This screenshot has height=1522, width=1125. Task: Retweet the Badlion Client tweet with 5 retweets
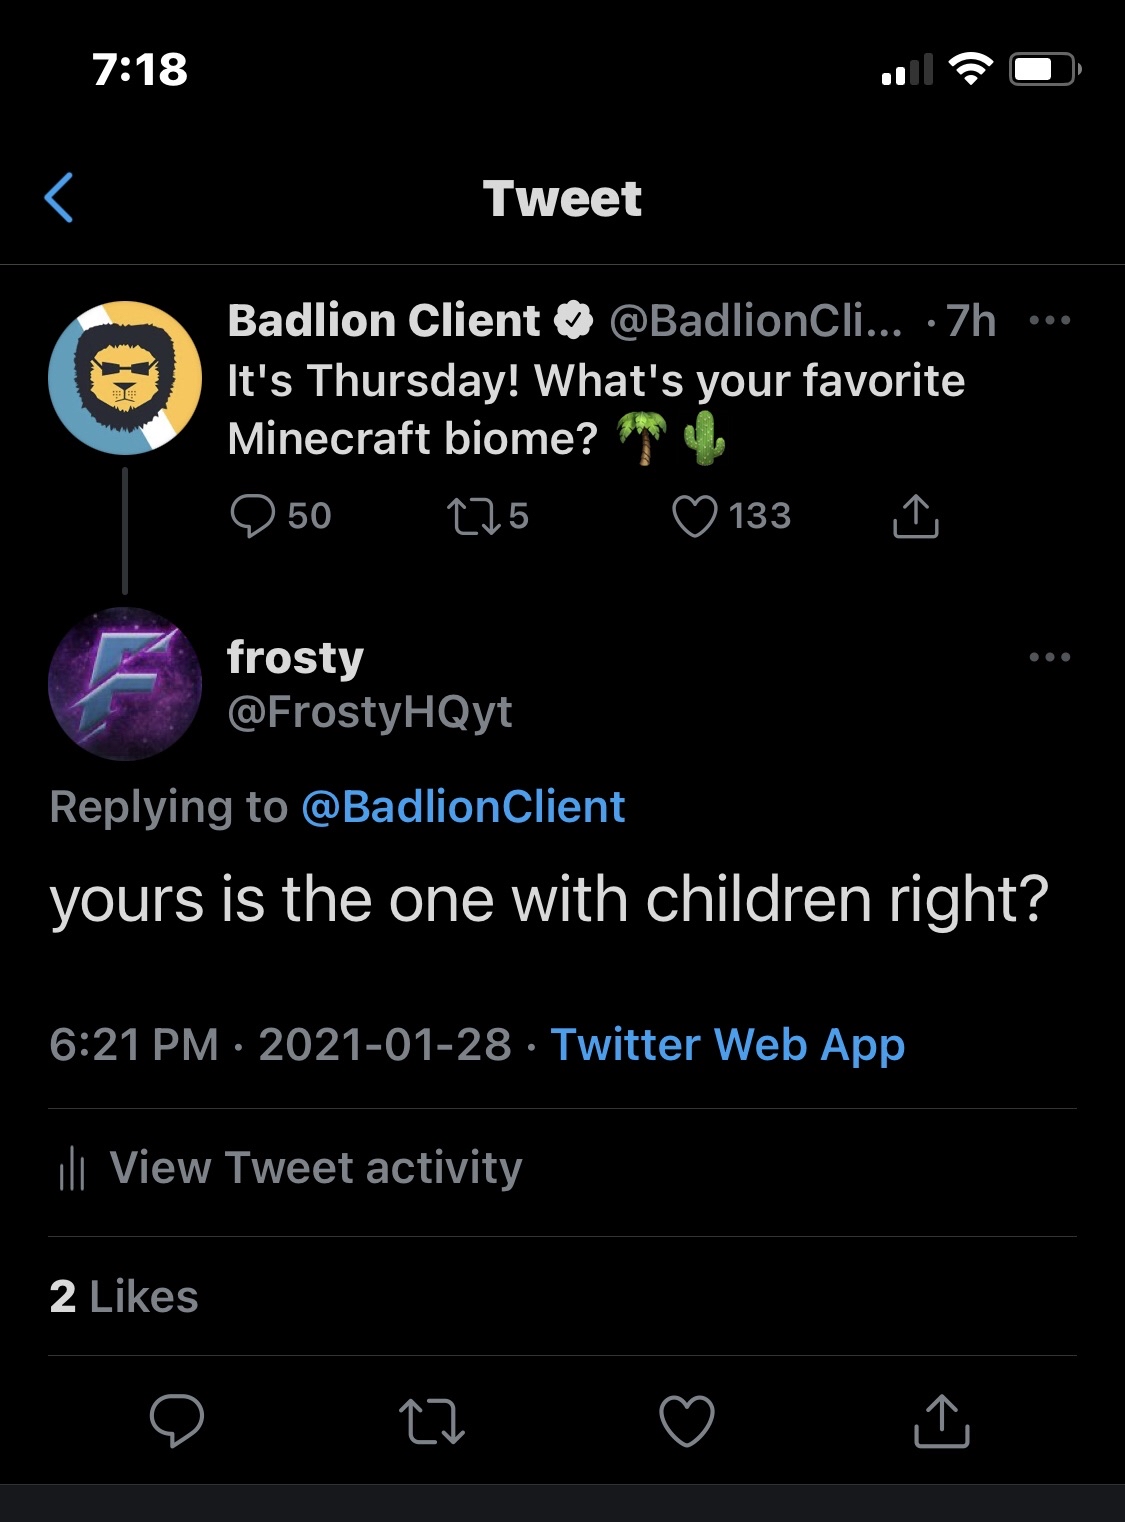(486, 516)
